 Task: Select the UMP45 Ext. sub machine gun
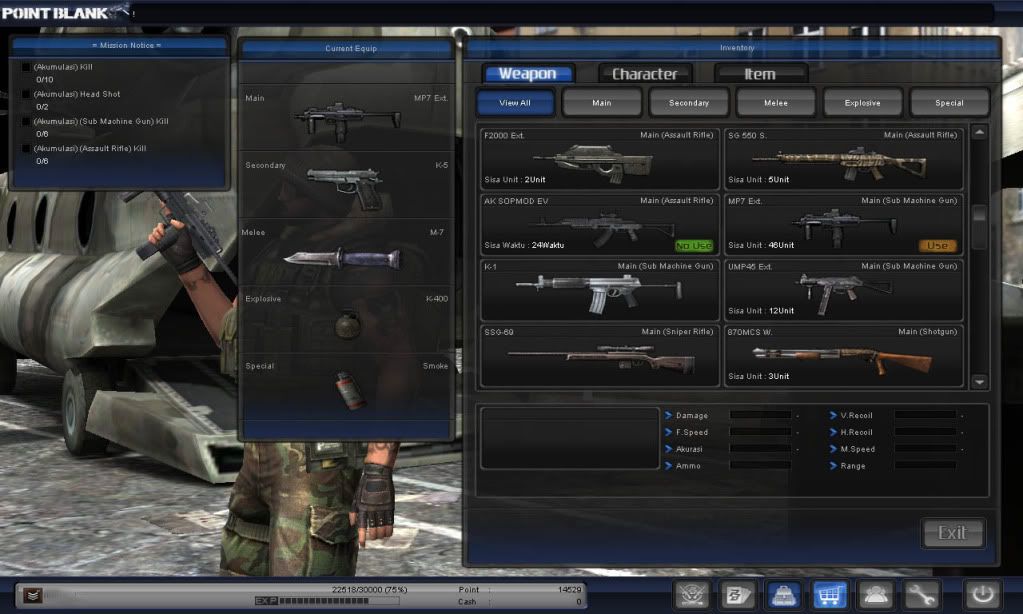click(x=844, y=290)
